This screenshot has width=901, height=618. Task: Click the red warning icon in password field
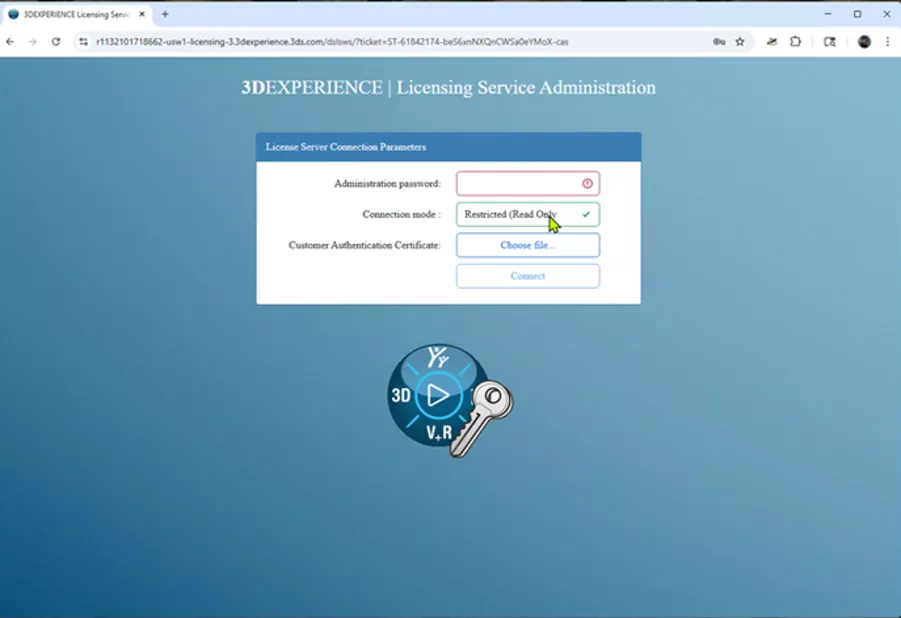click(x=587, y=183)
